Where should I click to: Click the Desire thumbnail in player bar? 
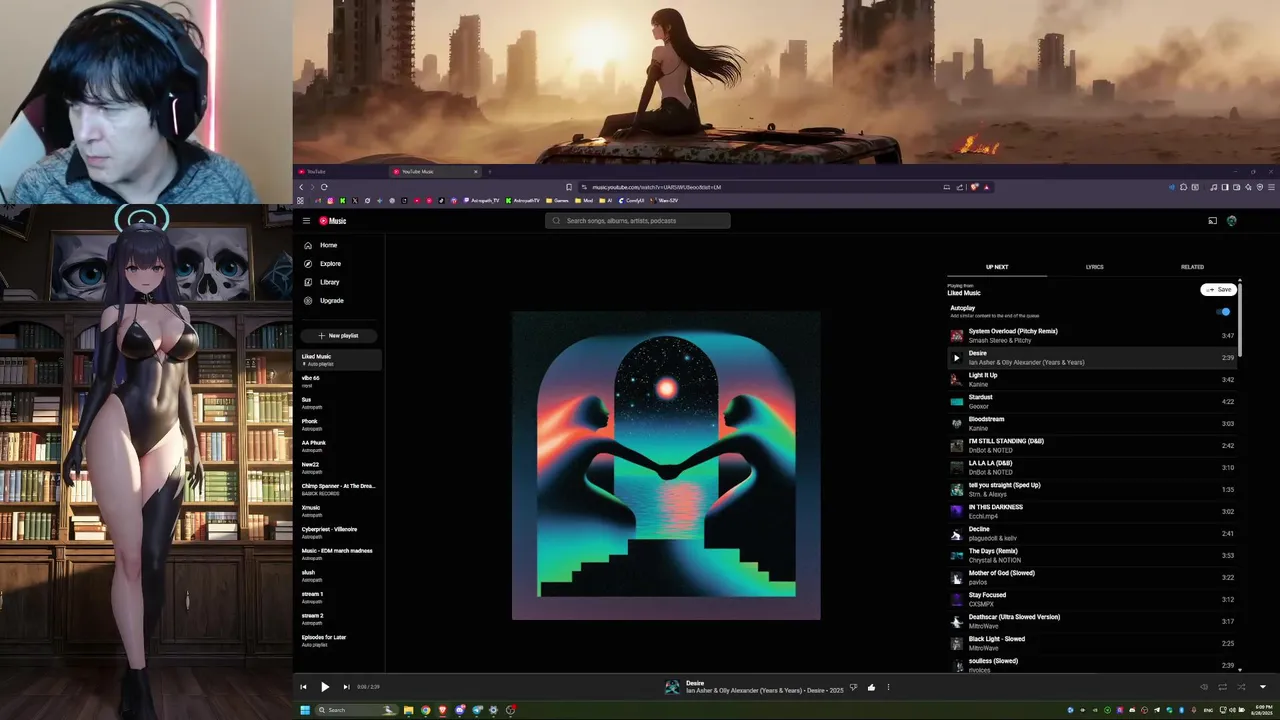coord(672,687)
